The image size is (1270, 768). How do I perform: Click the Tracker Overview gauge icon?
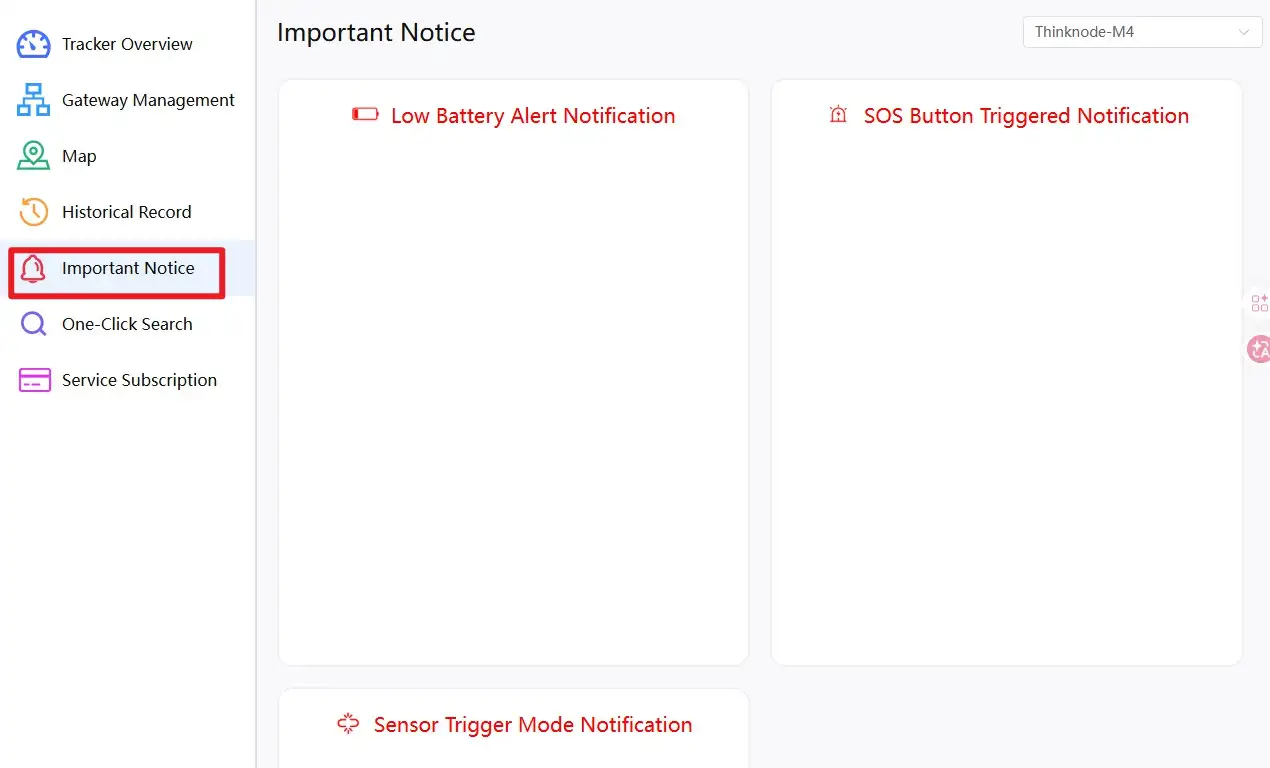[x=34, y=44]
